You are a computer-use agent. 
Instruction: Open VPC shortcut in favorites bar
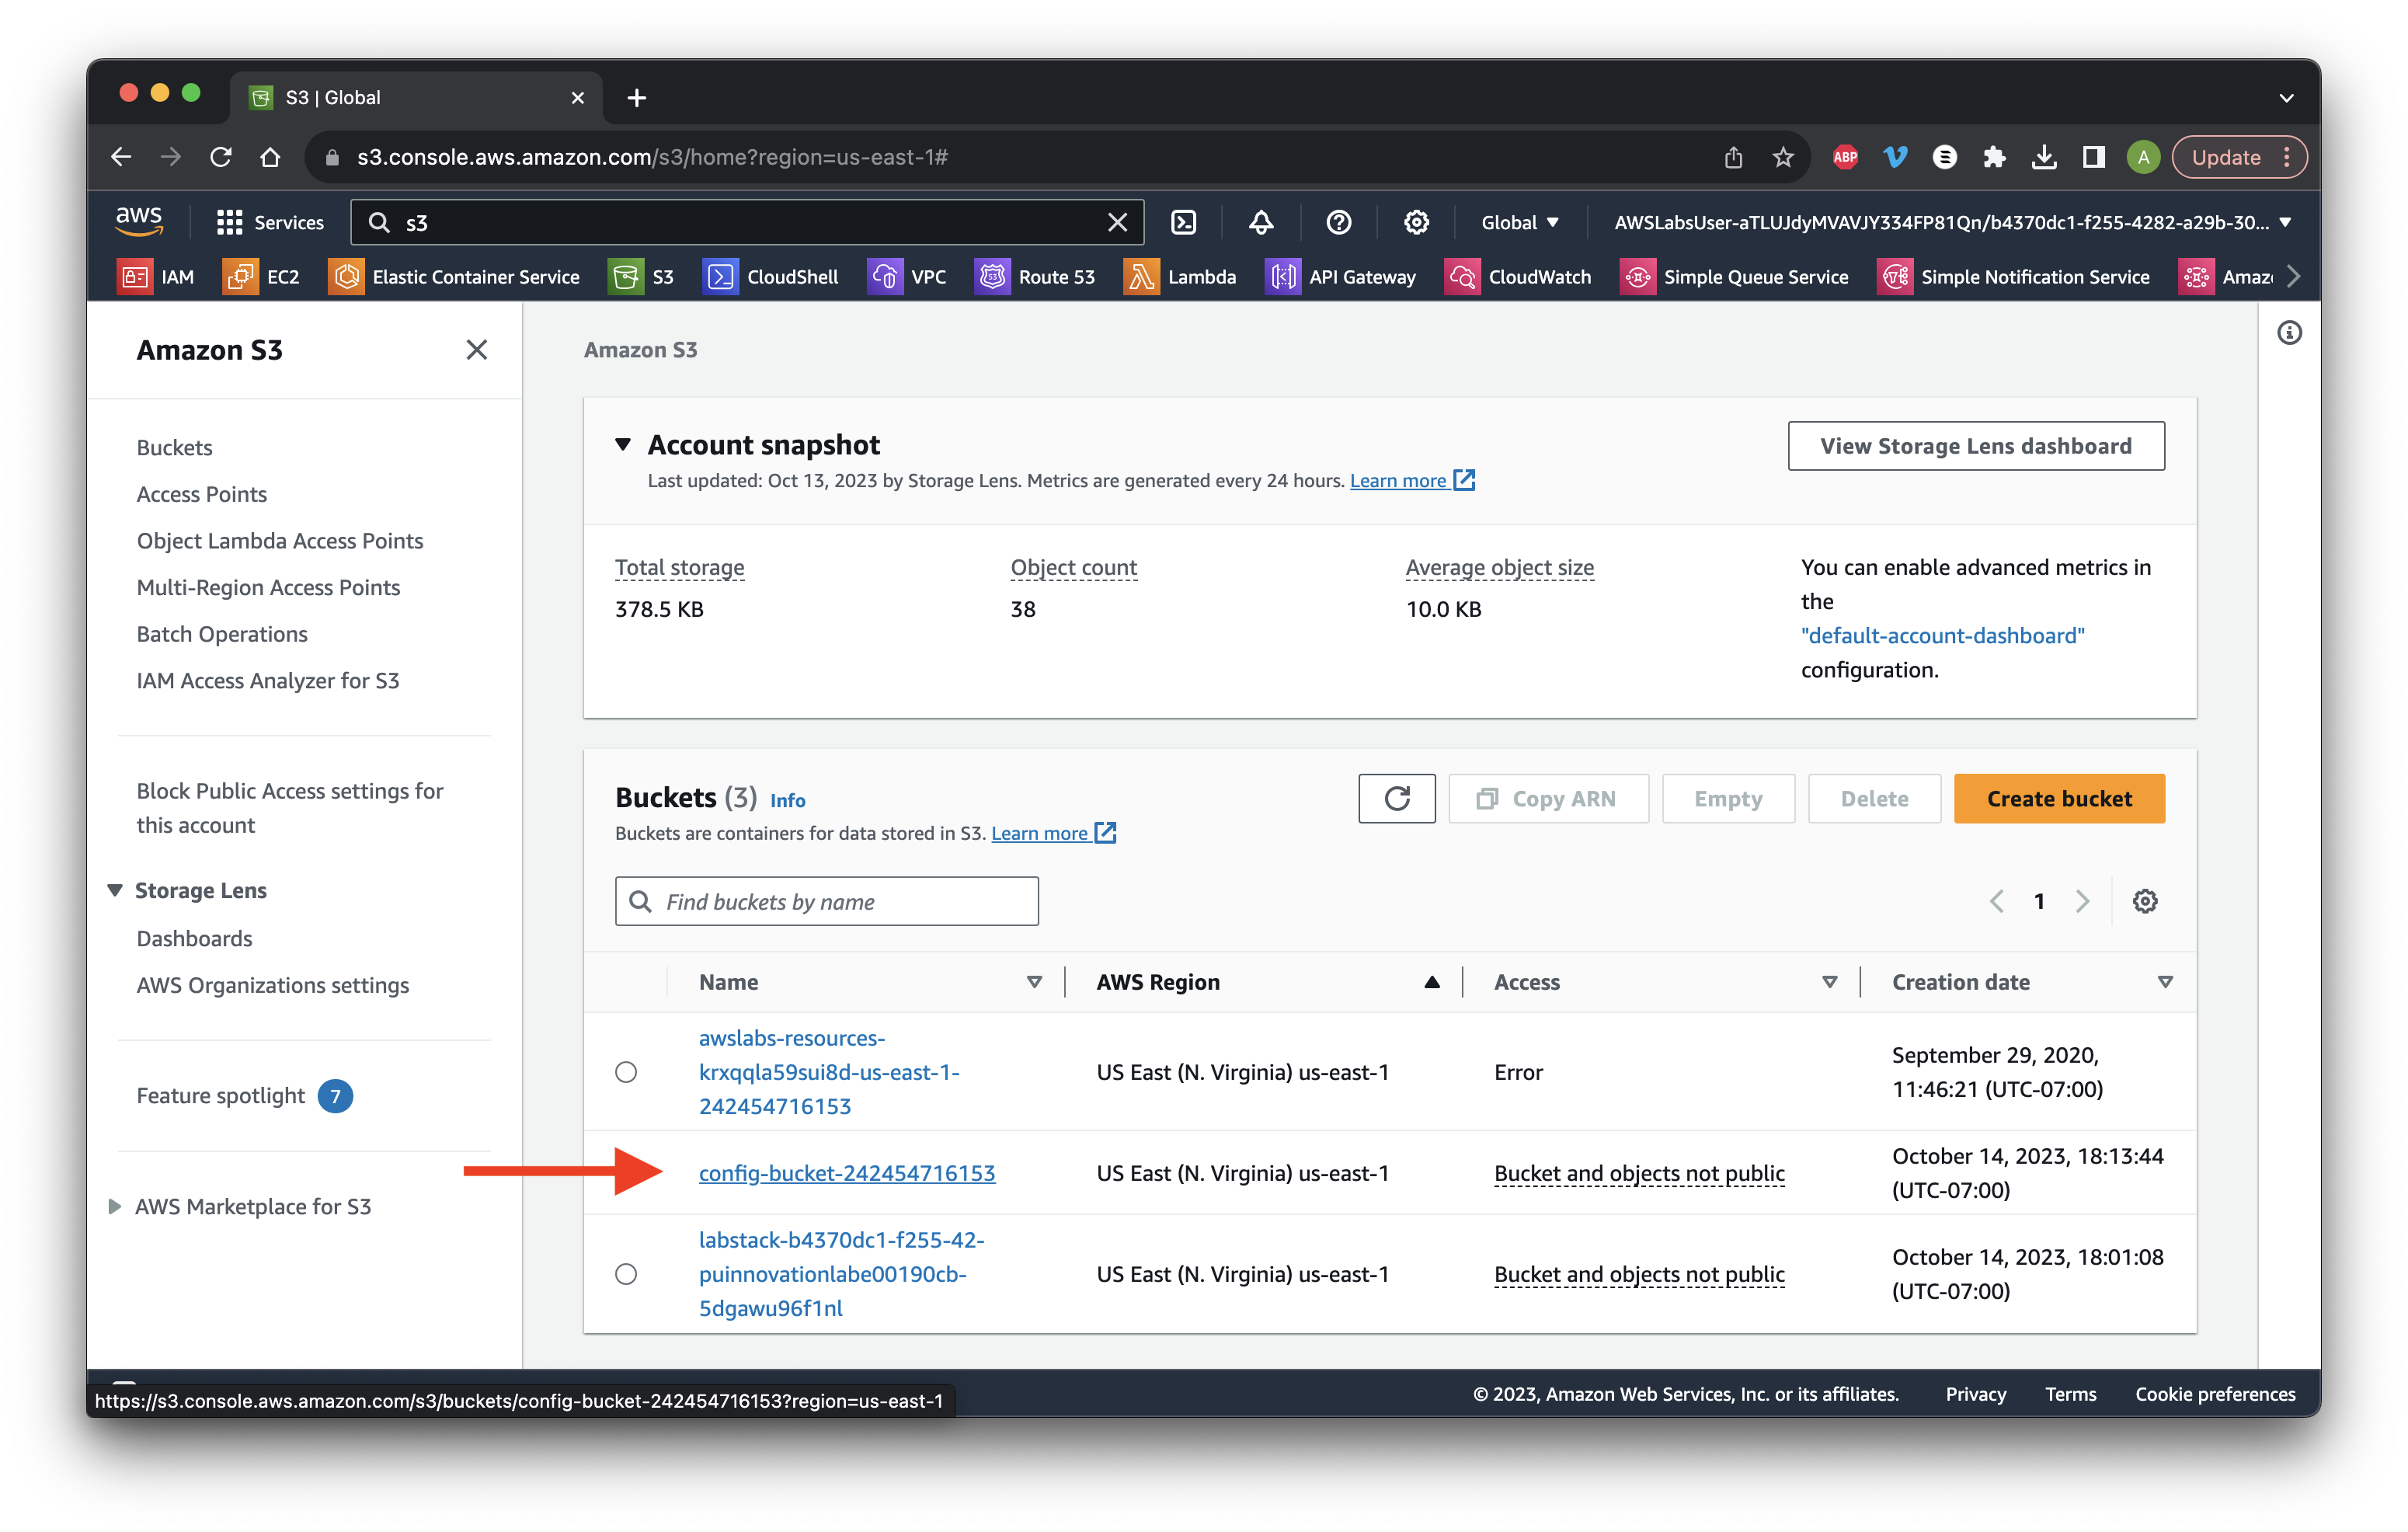click(x=906, y=277)
